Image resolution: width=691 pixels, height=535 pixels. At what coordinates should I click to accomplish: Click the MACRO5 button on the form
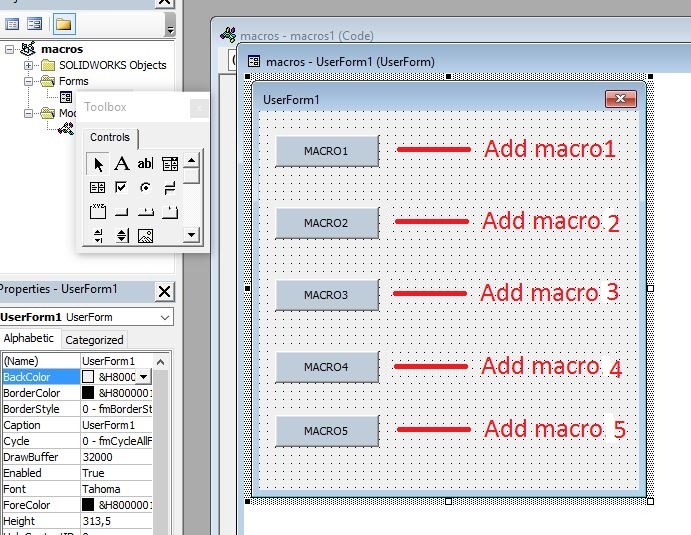point(327,431)
